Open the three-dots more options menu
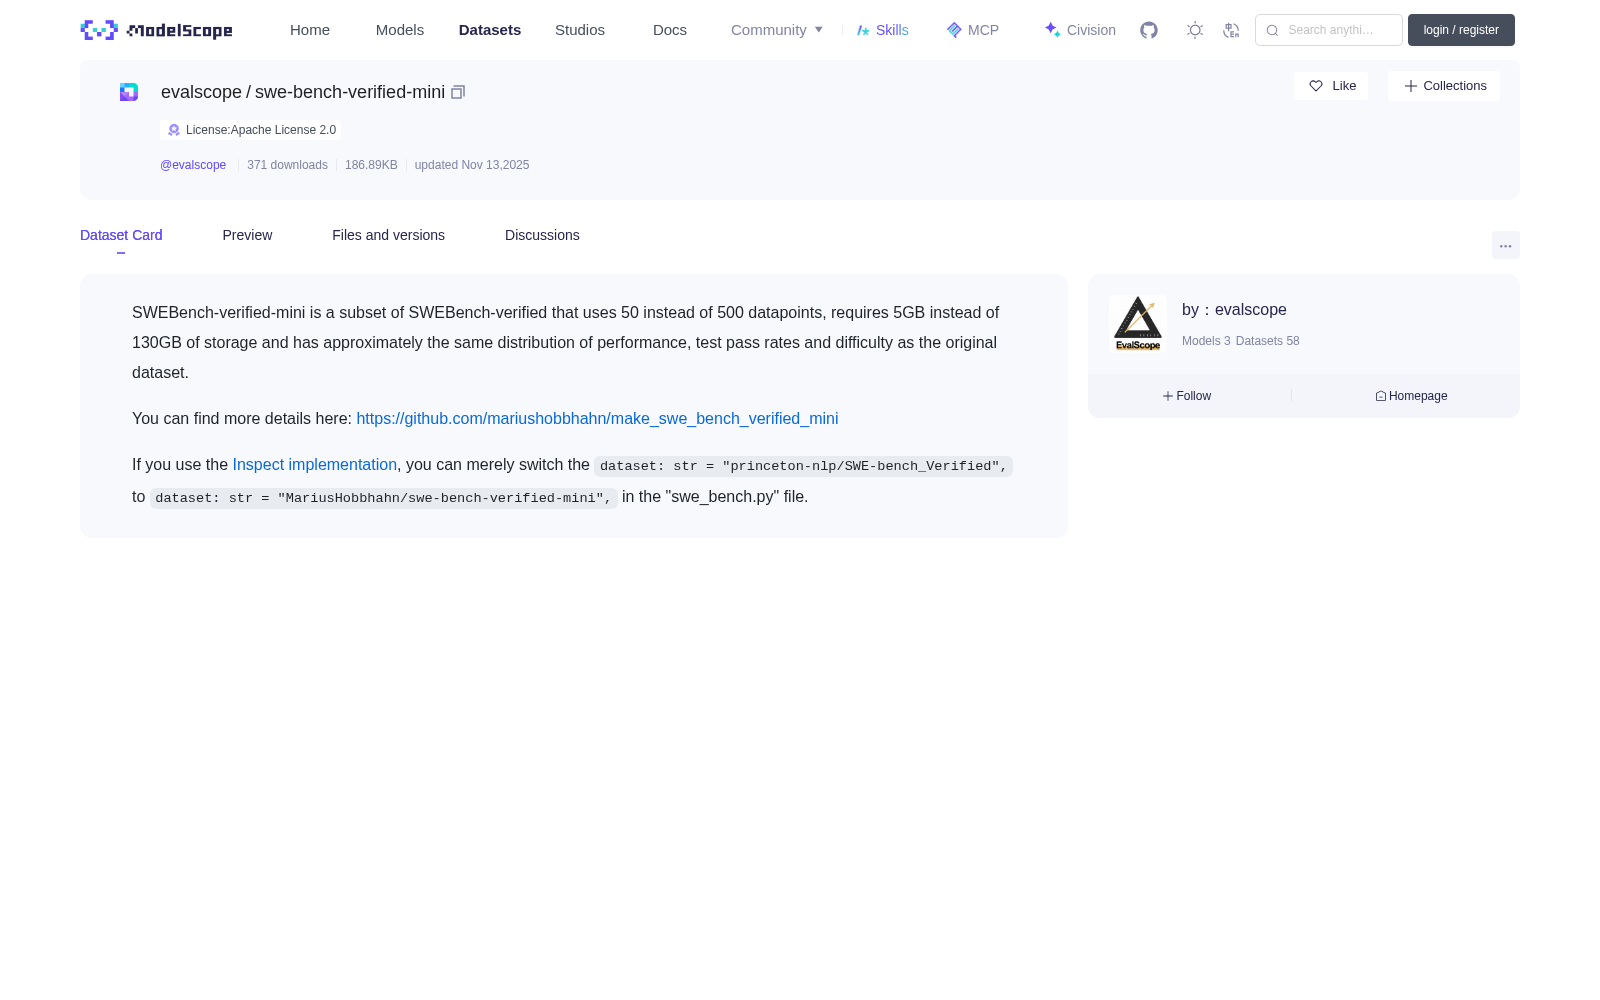 click(1505, 245)
